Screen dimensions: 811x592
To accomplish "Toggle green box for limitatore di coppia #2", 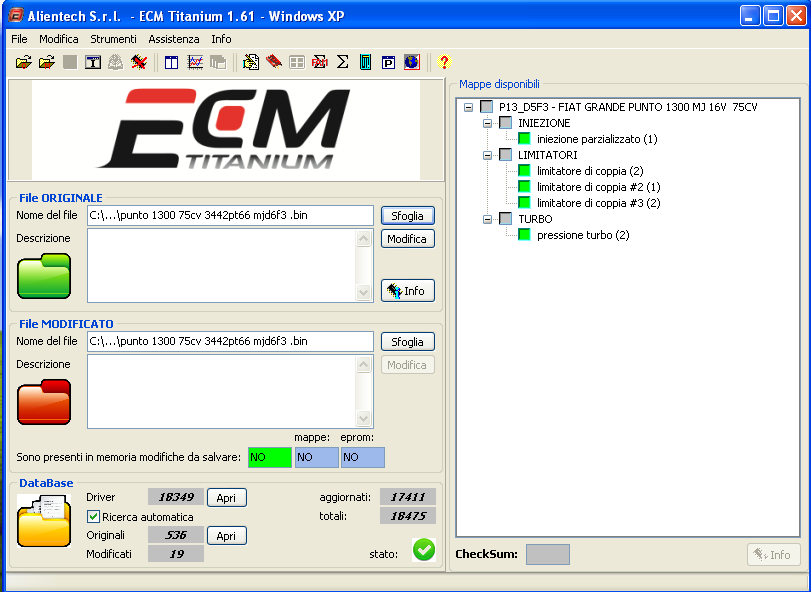I will pos(524,187).
